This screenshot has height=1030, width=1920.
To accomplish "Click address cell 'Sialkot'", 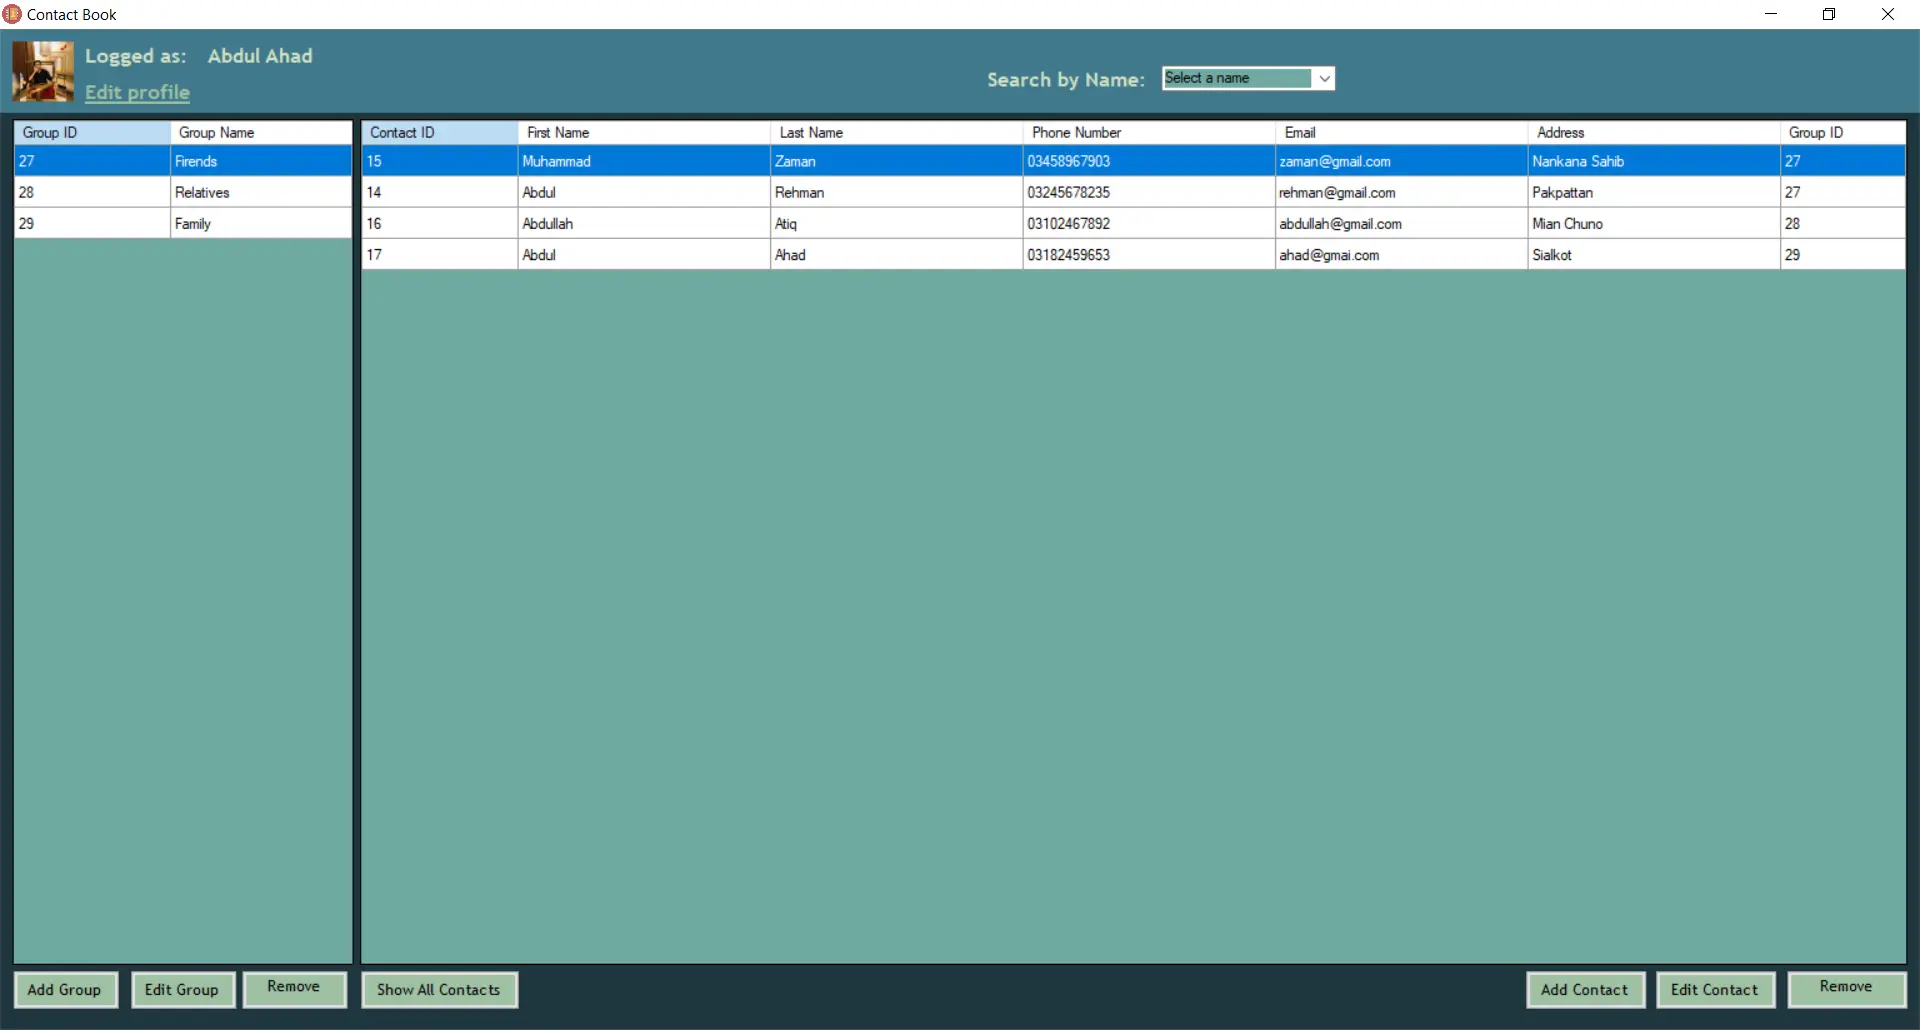I will (x=1654, y=255).
